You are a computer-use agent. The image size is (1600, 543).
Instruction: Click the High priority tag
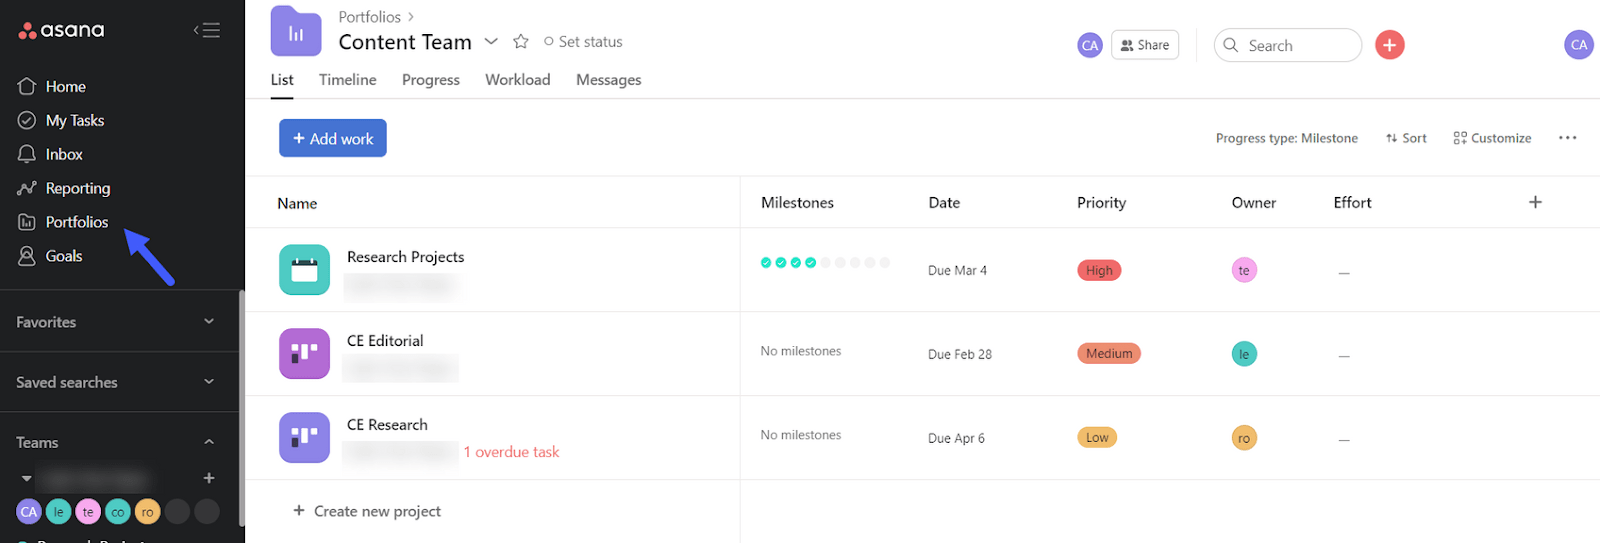pyautogui.click(x=1099, y=270)
